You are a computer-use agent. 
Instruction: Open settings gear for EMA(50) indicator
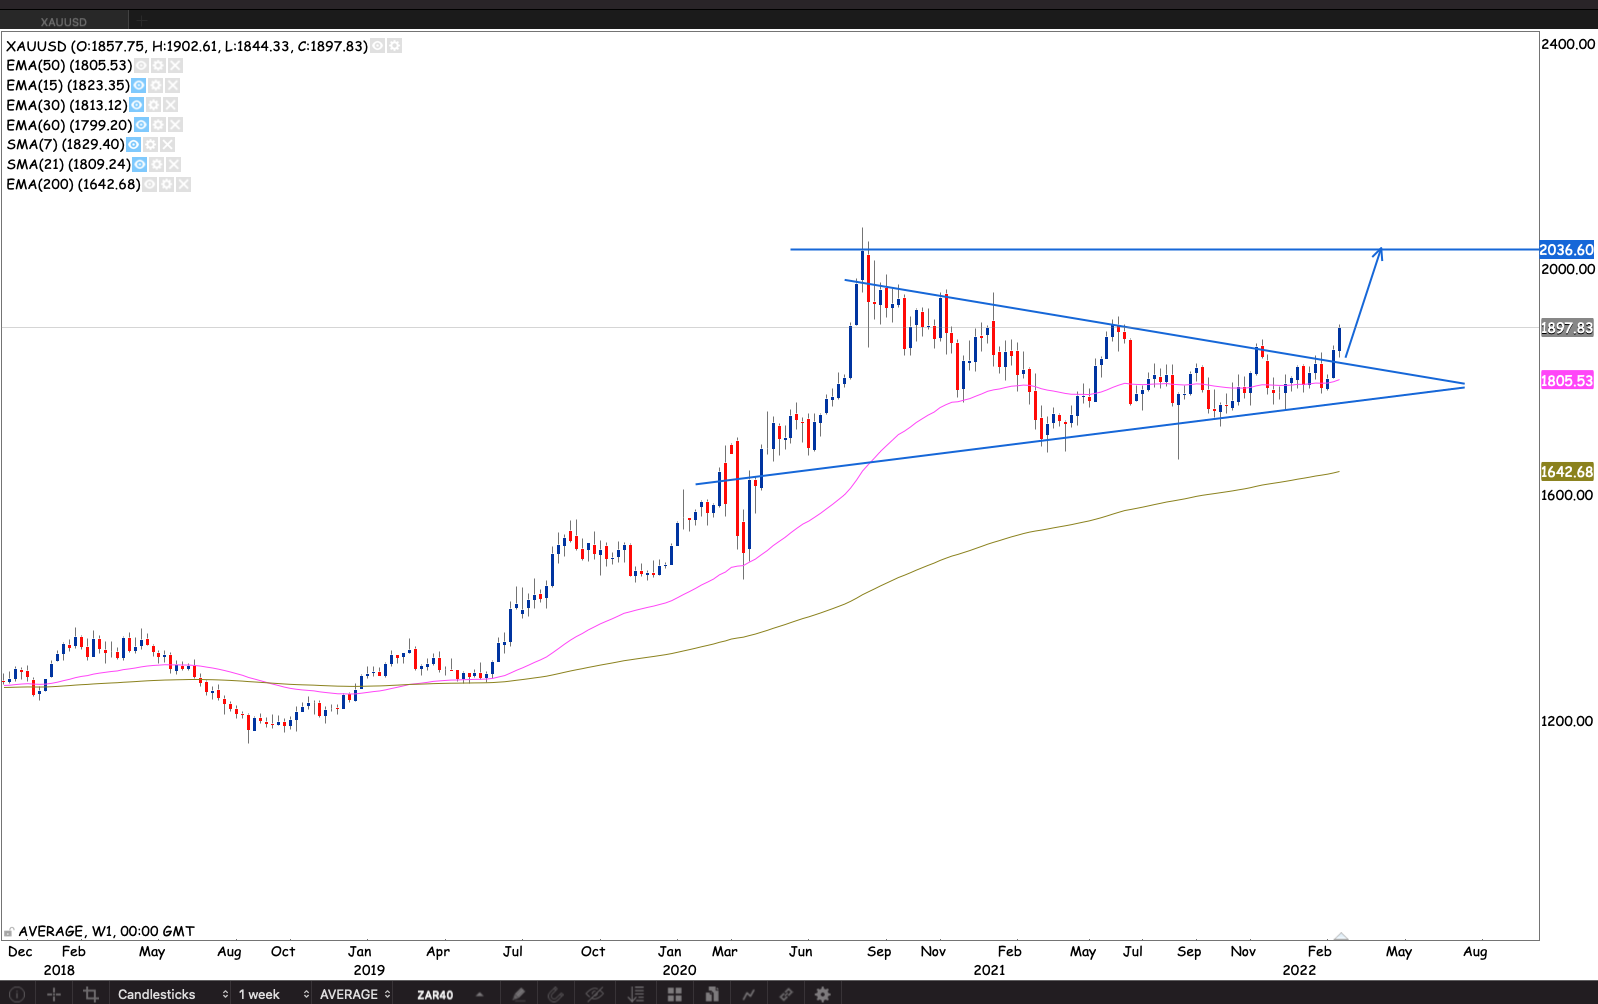click(158, 66)
